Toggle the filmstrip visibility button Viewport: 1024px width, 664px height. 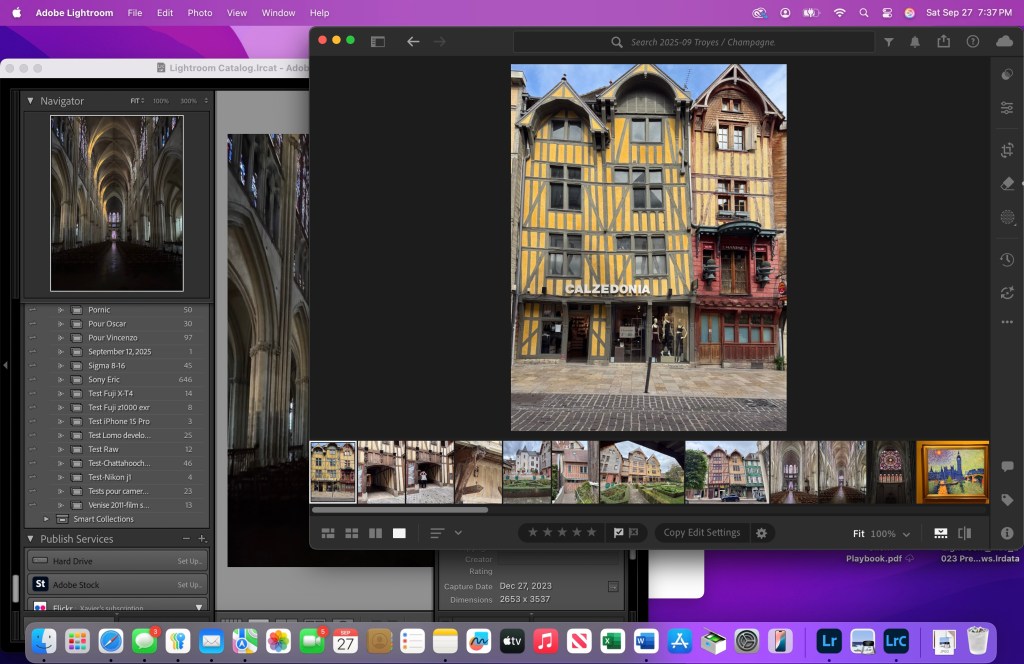940,533
